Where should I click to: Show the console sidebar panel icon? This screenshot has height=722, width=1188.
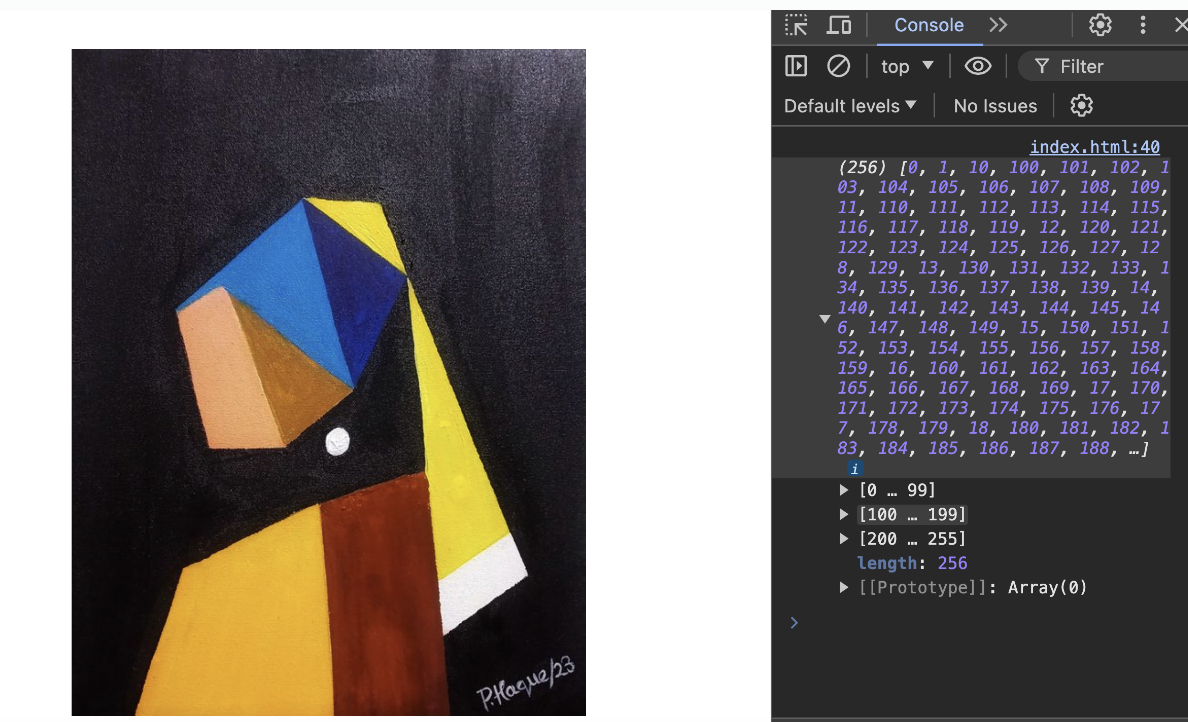[x=796, y=66]
